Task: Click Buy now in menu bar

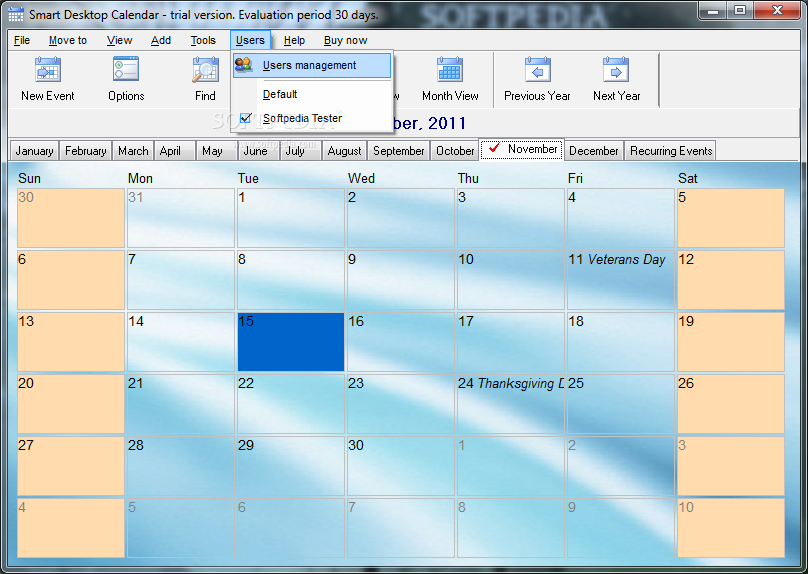Action: click(345, 40)
